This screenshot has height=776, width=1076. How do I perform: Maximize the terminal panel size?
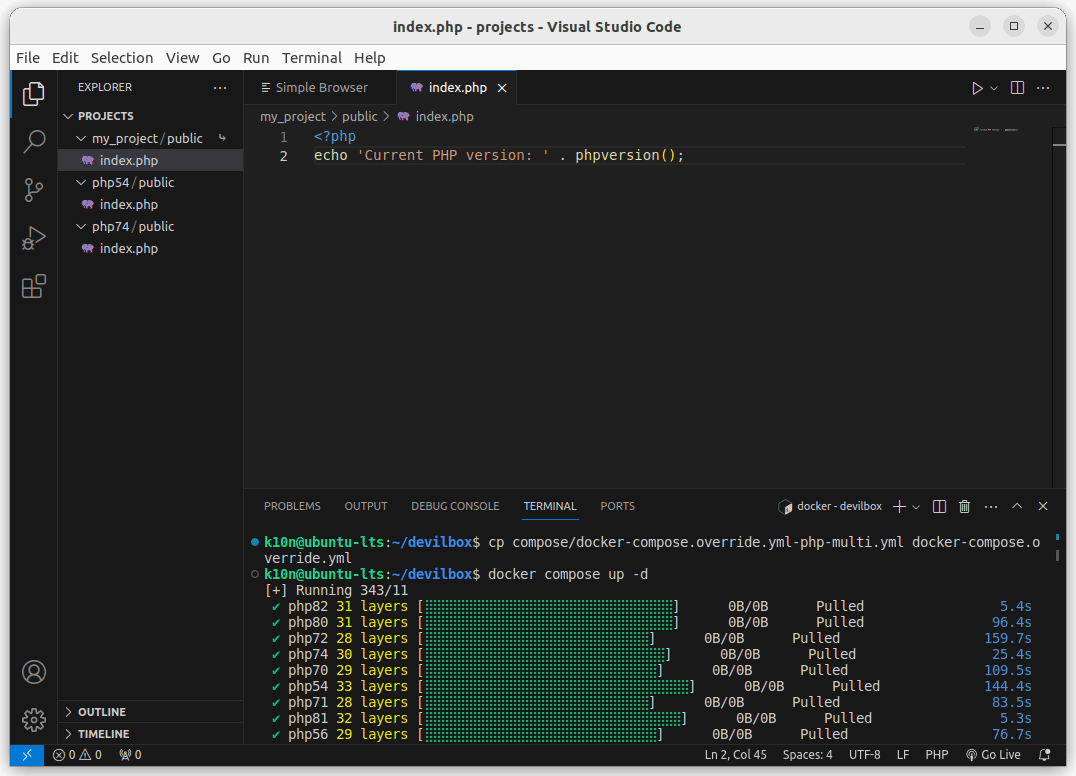coord(1017,507)
